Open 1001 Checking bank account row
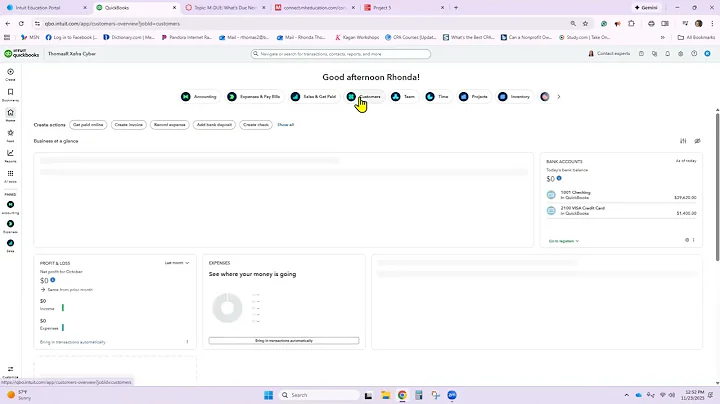This screenshot has height=404, width=720. point(621,195)
